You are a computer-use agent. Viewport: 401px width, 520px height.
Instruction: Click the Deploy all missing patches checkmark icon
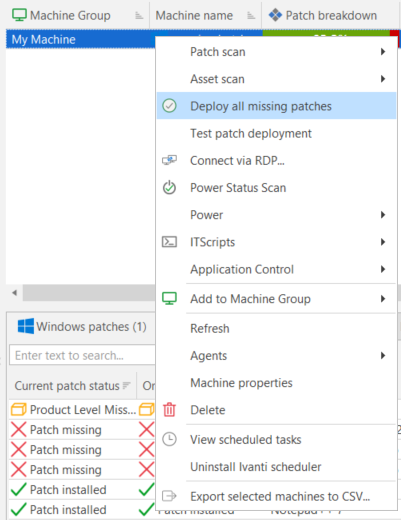[x=169, y=106]
